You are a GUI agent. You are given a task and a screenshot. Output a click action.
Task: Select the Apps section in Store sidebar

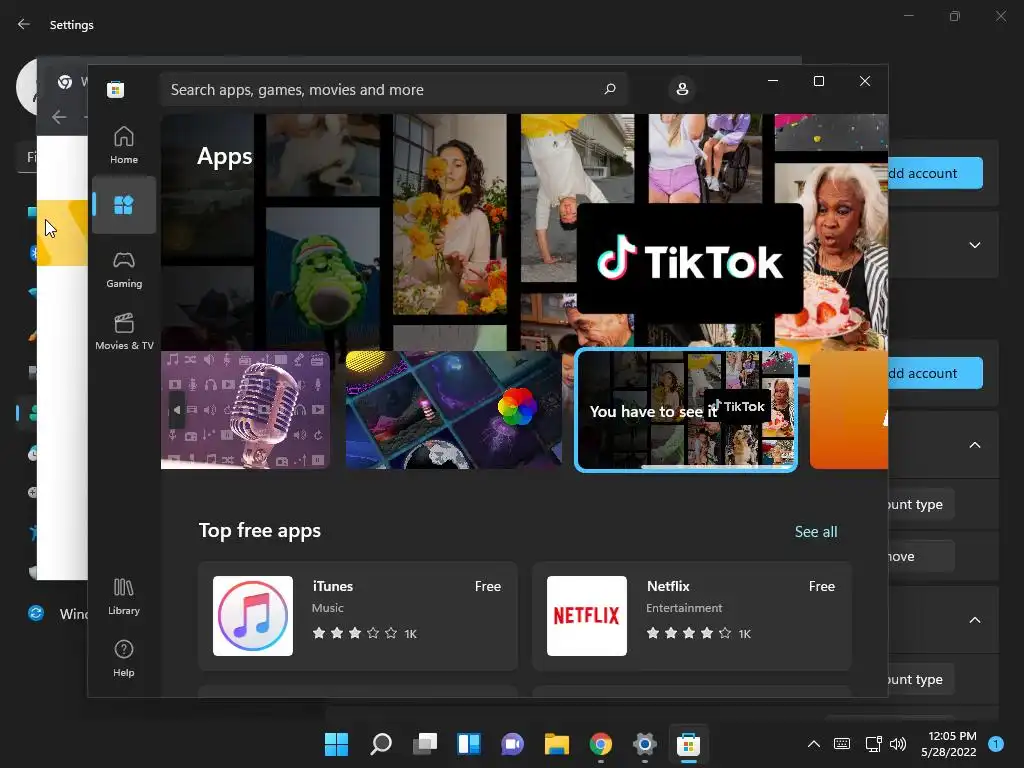pyautogui.click(x=123, y=205)
